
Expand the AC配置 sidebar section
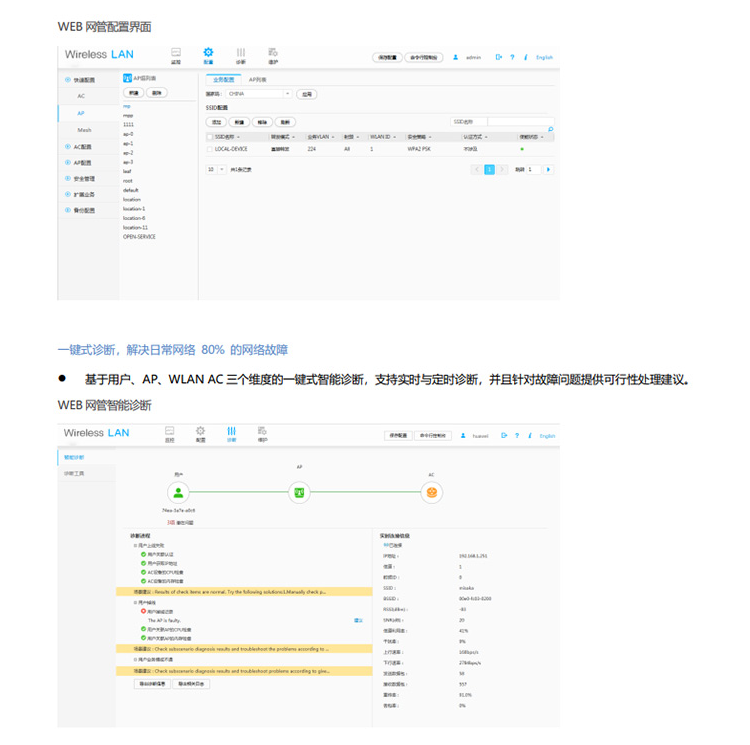coord(82,146)
